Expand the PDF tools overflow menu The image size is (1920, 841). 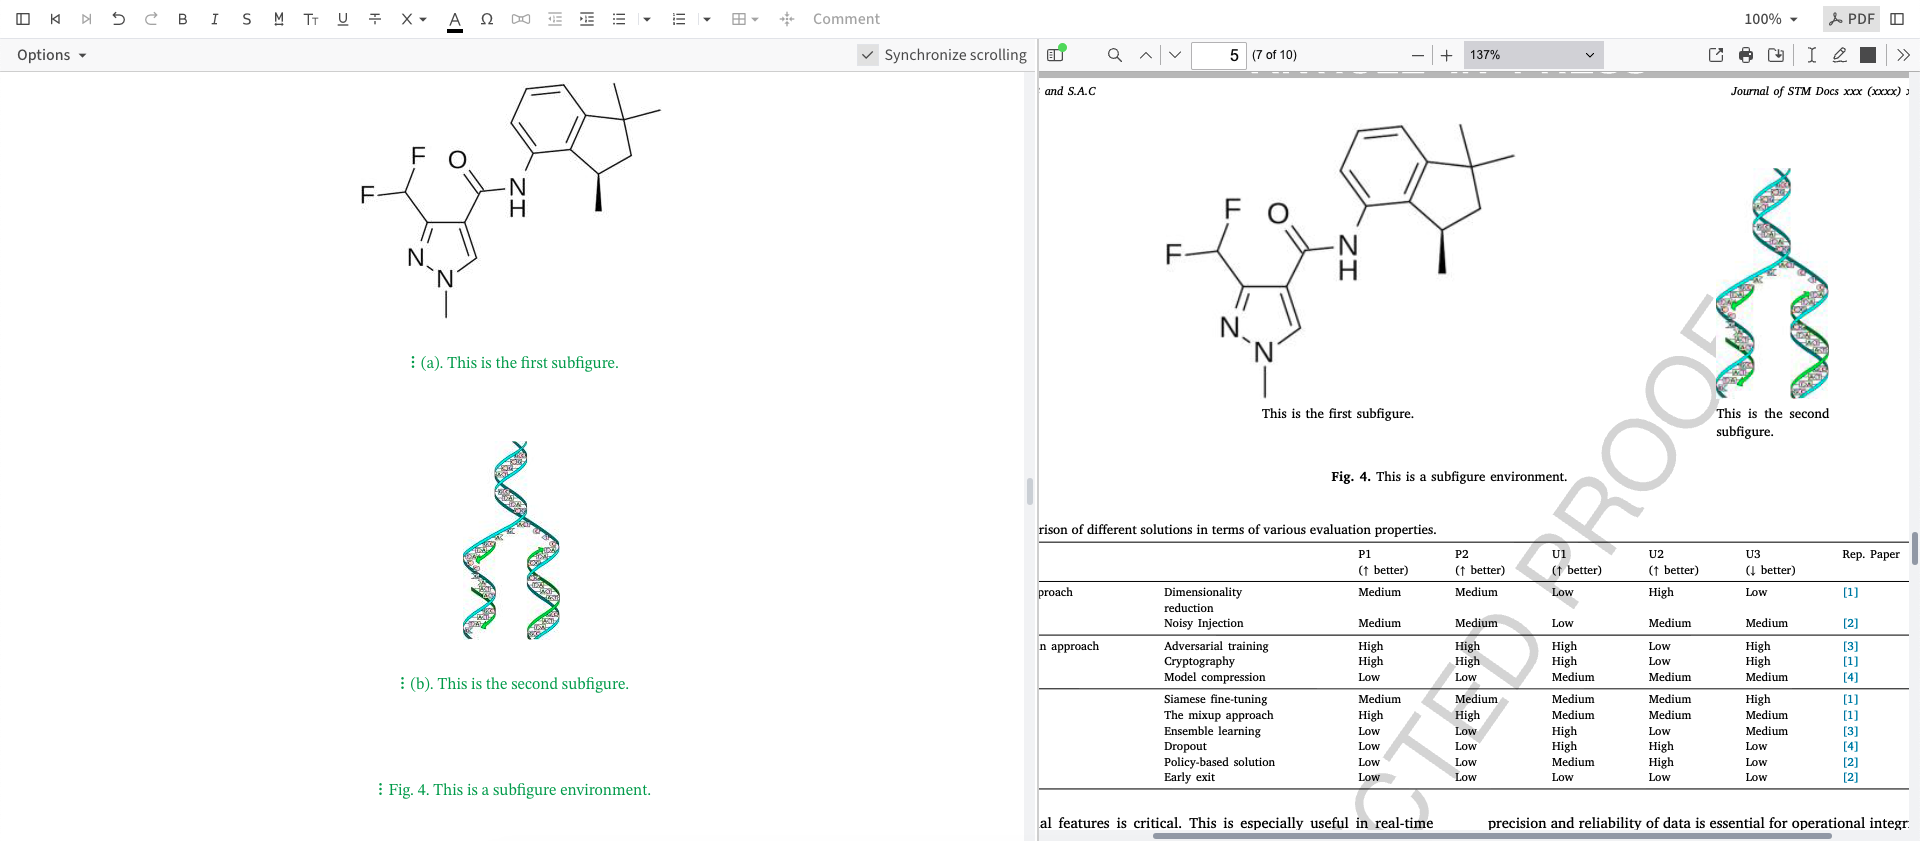1903,55
